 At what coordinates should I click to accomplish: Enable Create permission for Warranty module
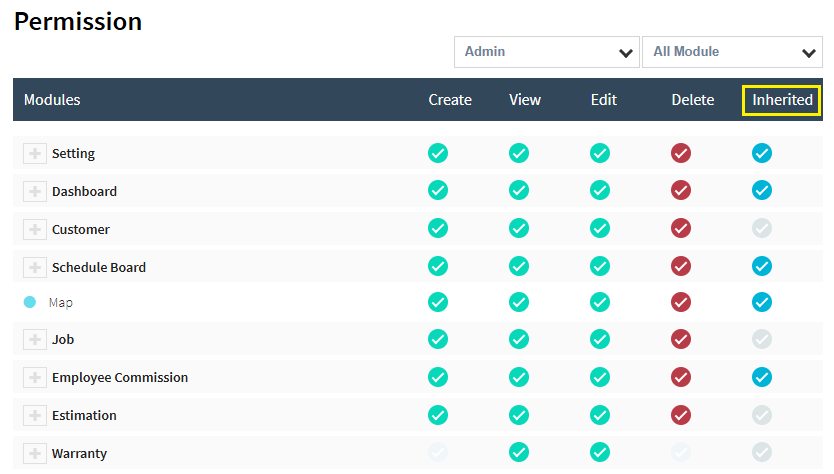[x=438, y=453]
